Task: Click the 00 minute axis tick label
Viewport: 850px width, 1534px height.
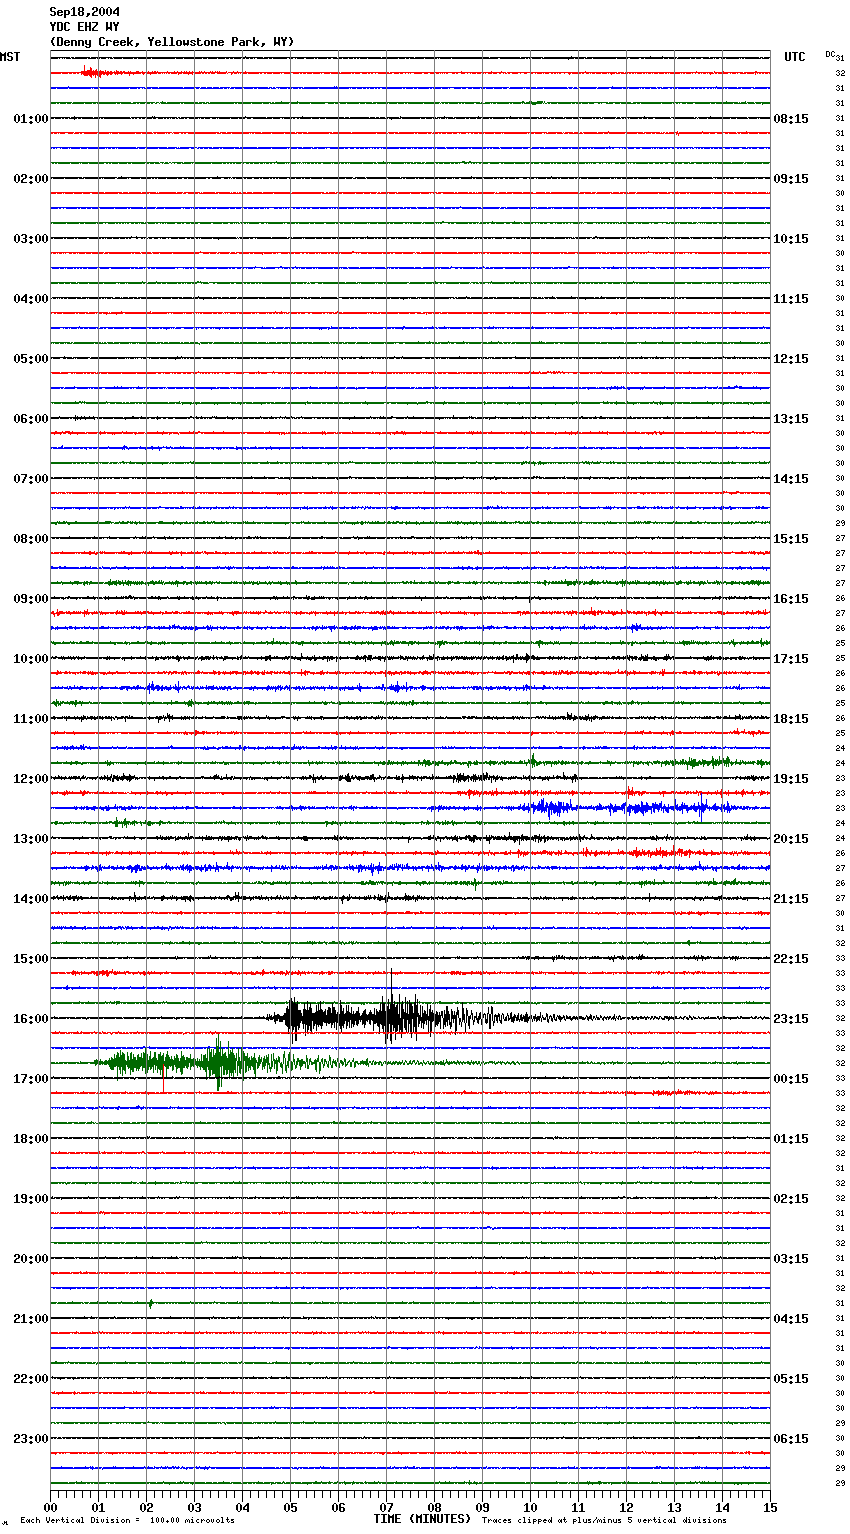Action: tap(51, 1507)
